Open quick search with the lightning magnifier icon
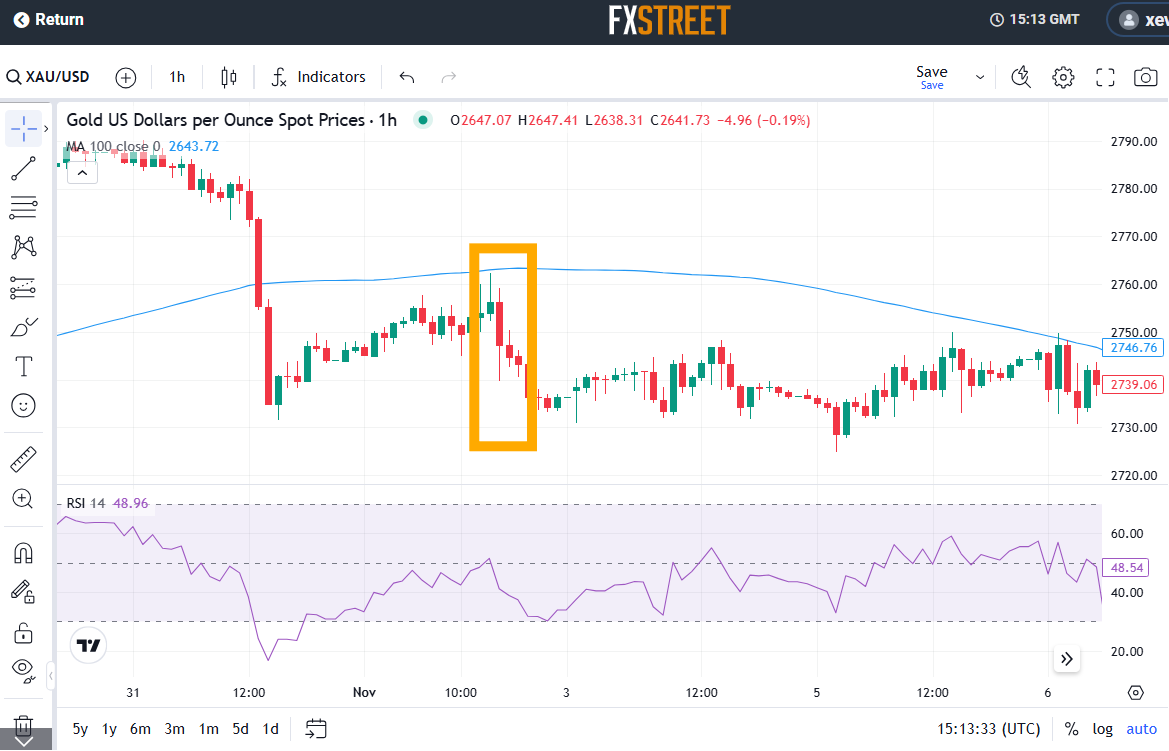Screen dimensions: 1169x751 click(1021, 76)
